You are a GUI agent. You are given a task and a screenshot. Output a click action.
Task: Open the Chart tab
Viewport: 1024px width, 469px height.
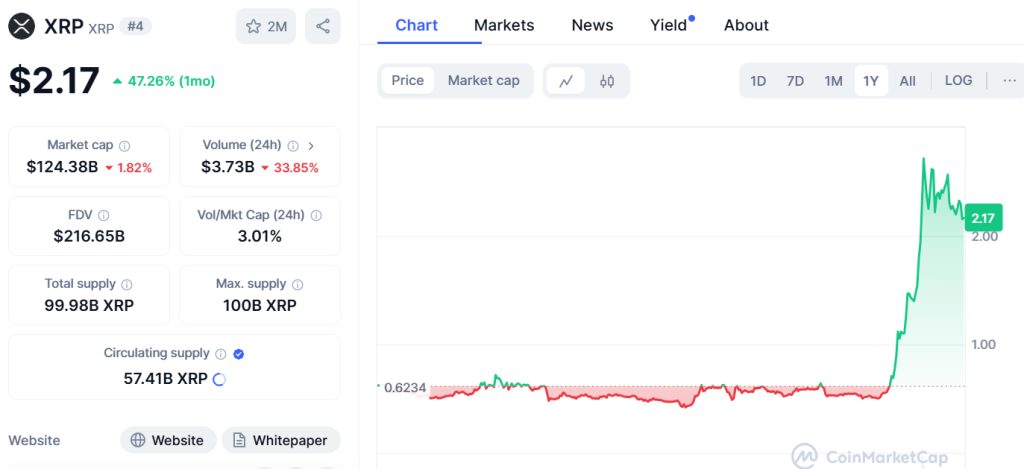[417, 25]
